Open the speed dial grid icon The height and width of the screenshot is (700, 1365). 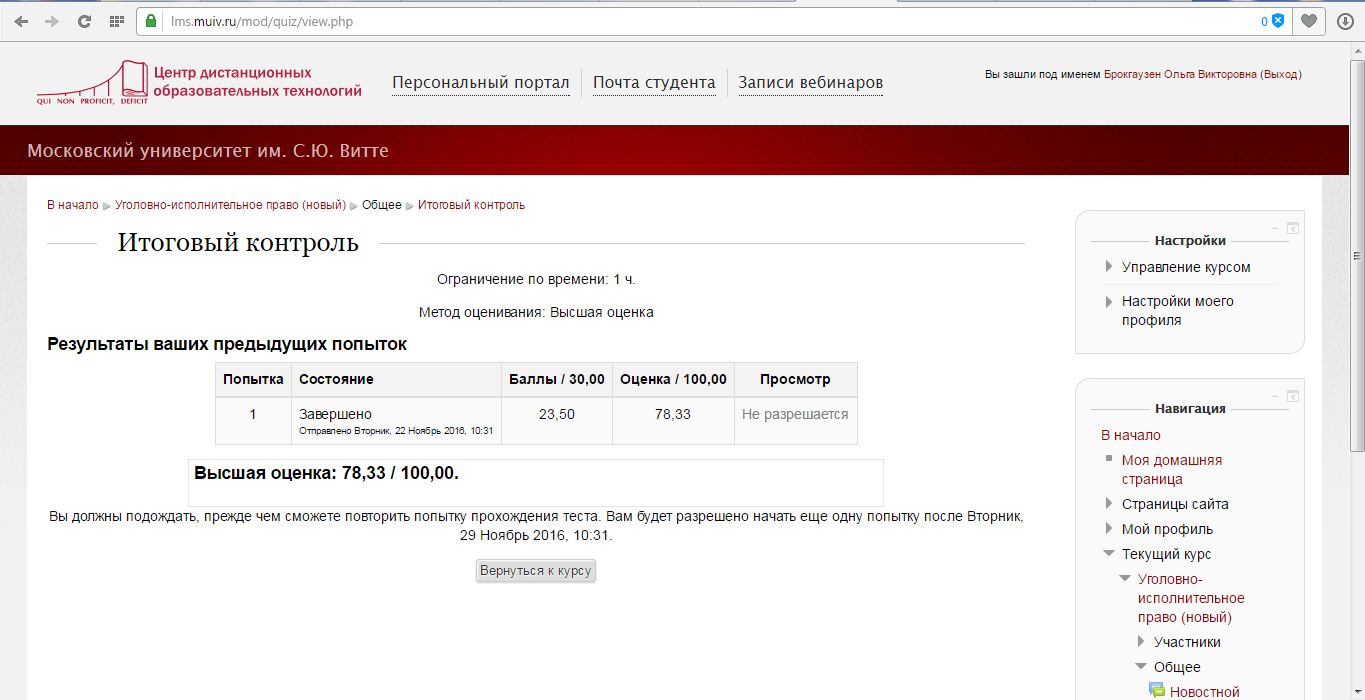coord(117,21)
